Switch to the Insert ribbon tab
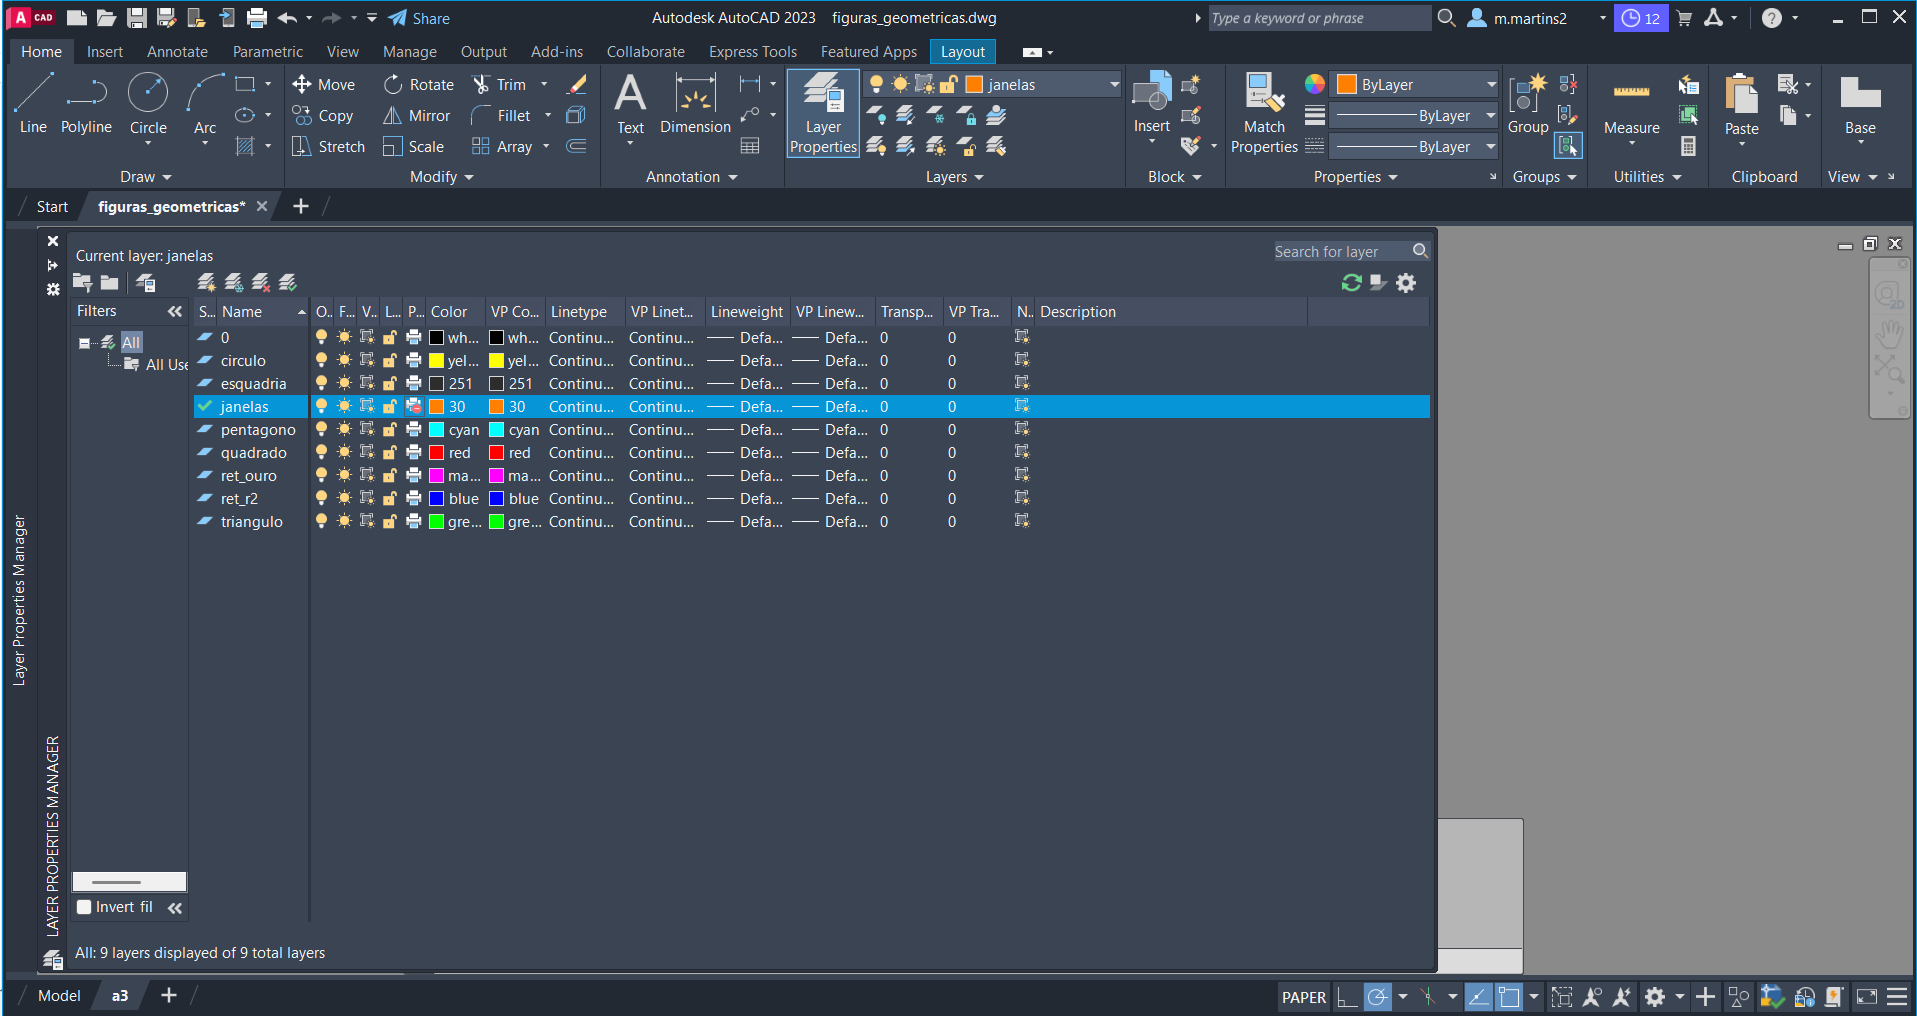The image size is (1917, 1016). click(x=105, y=52)
